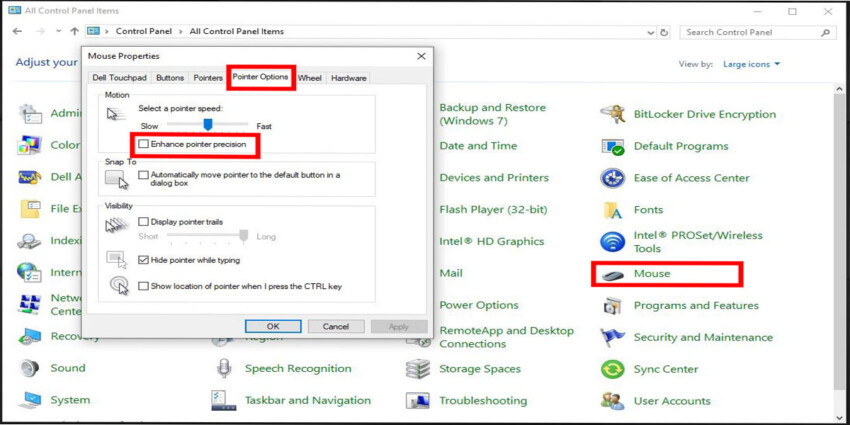850x425 pixels.
Task: Click the Storage Spaces icon
Action: point(418,369)
